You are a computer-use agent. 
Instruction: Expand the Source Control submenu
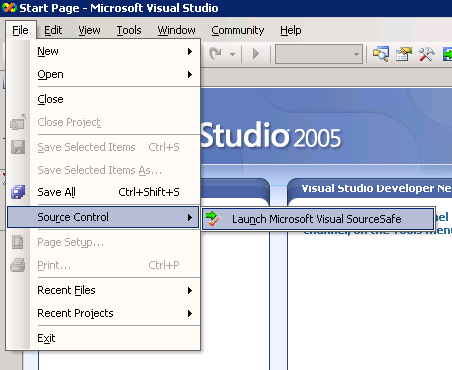pos(103,217)
